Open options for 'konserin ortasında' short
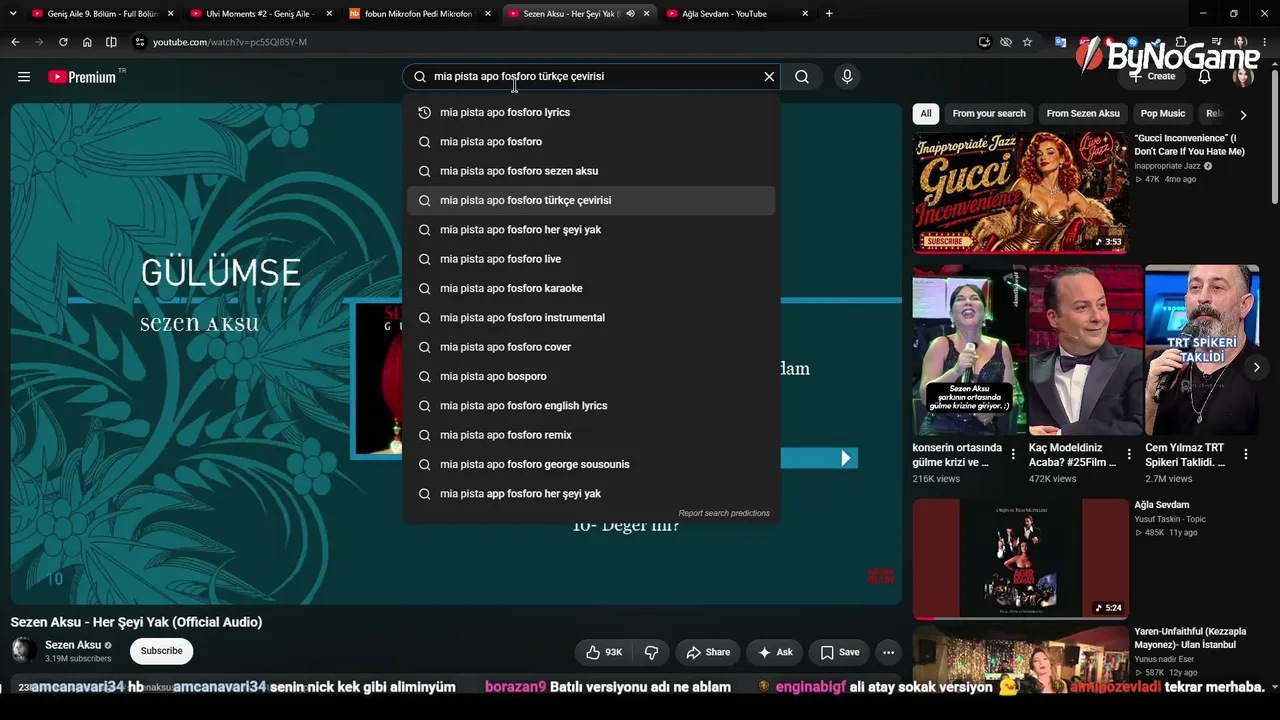 pyautogui.click(x=1013, y=455)
